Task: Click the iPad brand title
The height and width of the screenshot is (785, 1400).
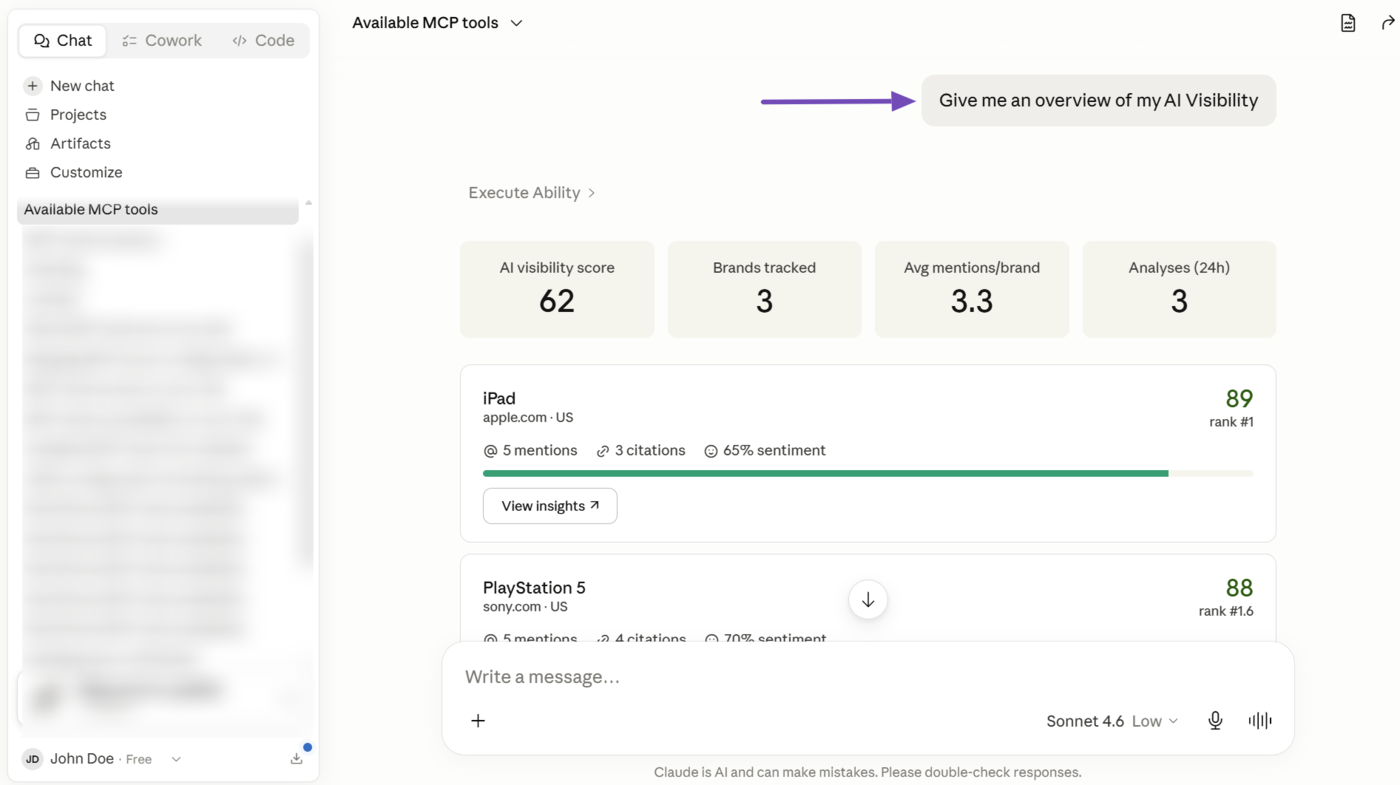Action: point(499,398)
